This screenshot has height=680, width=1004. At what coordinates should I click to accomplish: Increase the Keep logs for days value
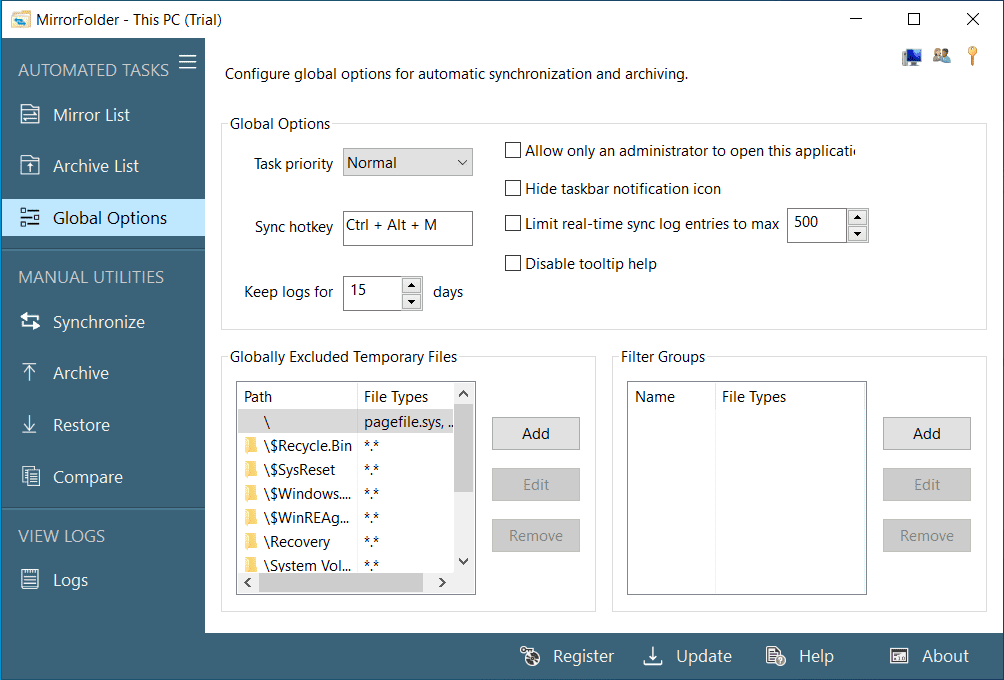point(412,285)
